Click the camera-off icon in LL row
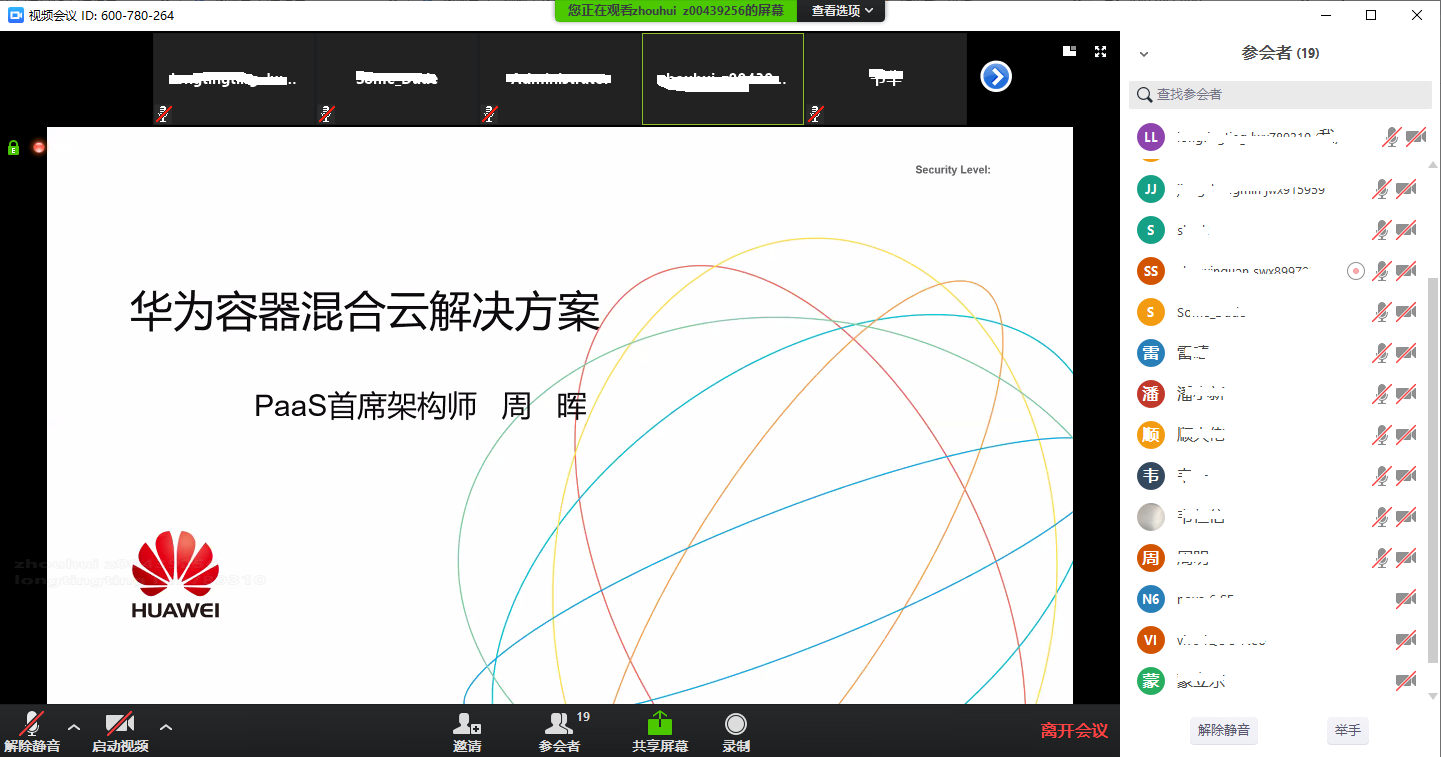This screenshot has width=1441, height=757. [x=1415, y=137]
